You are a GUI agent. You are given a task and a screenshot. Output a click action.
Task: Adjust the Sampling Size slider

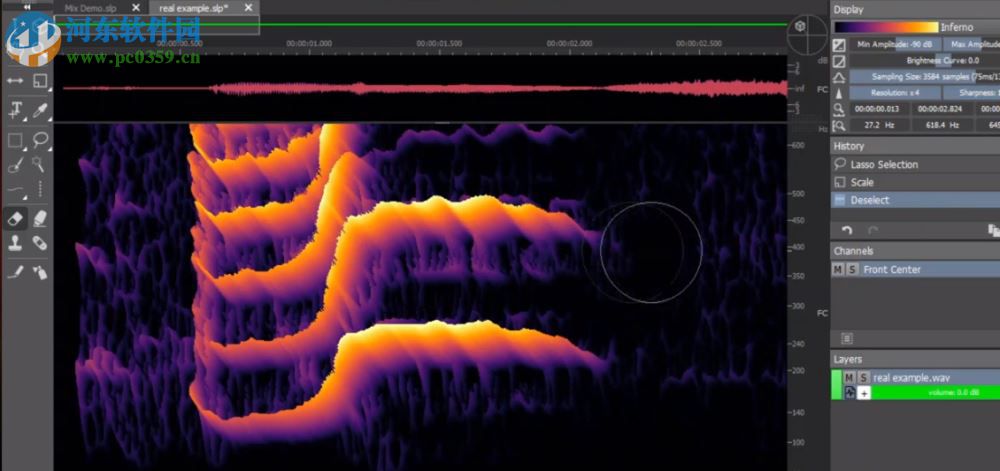(925, 76)
